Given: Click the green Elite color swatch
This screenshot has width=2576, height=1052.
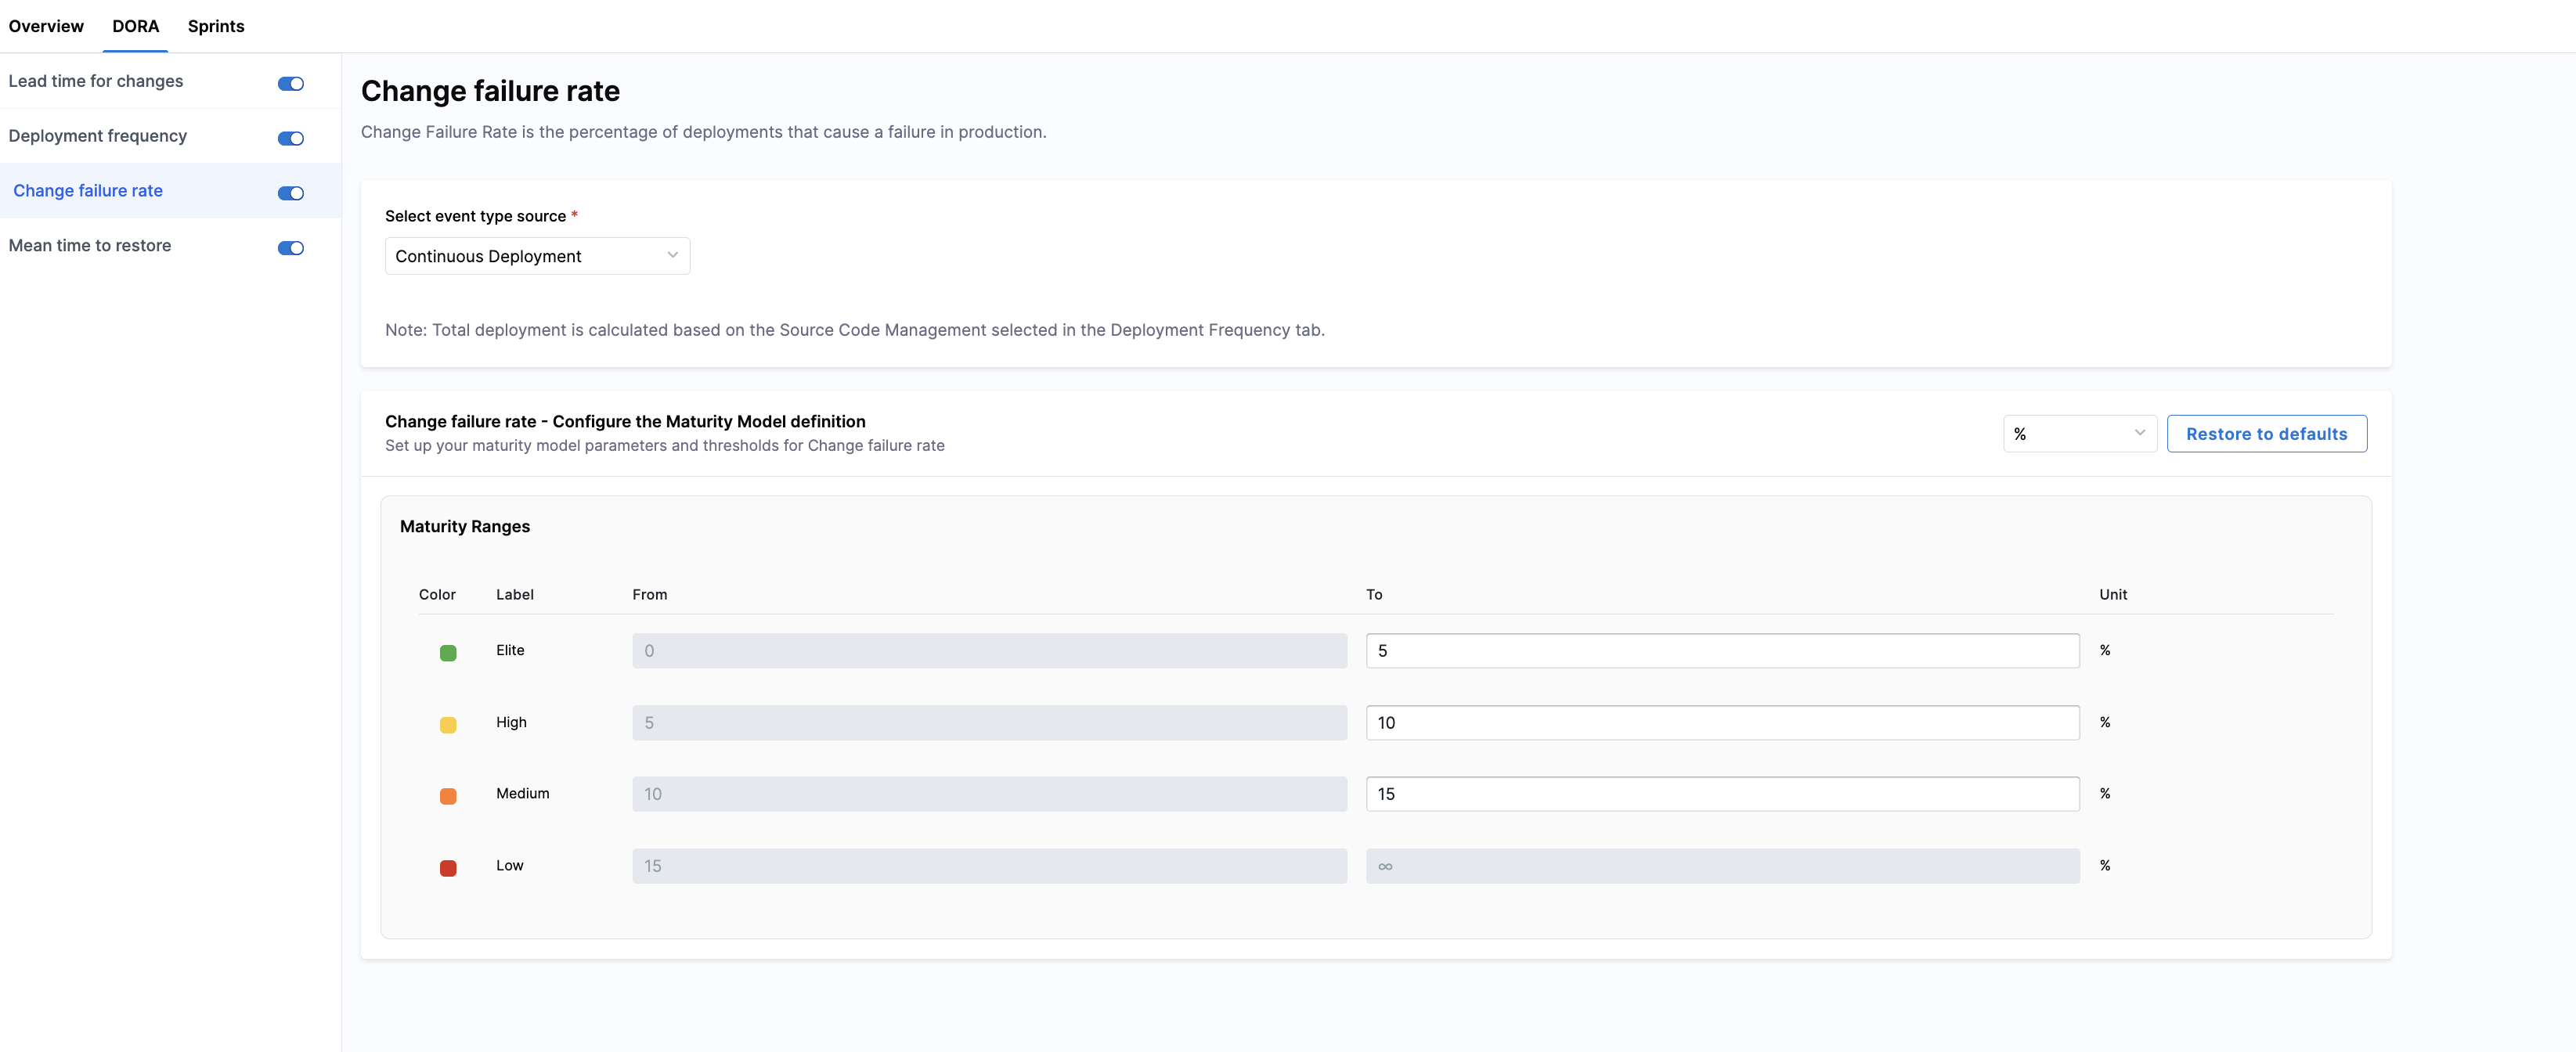Looking at the screenshot, I should click(448, 653).
